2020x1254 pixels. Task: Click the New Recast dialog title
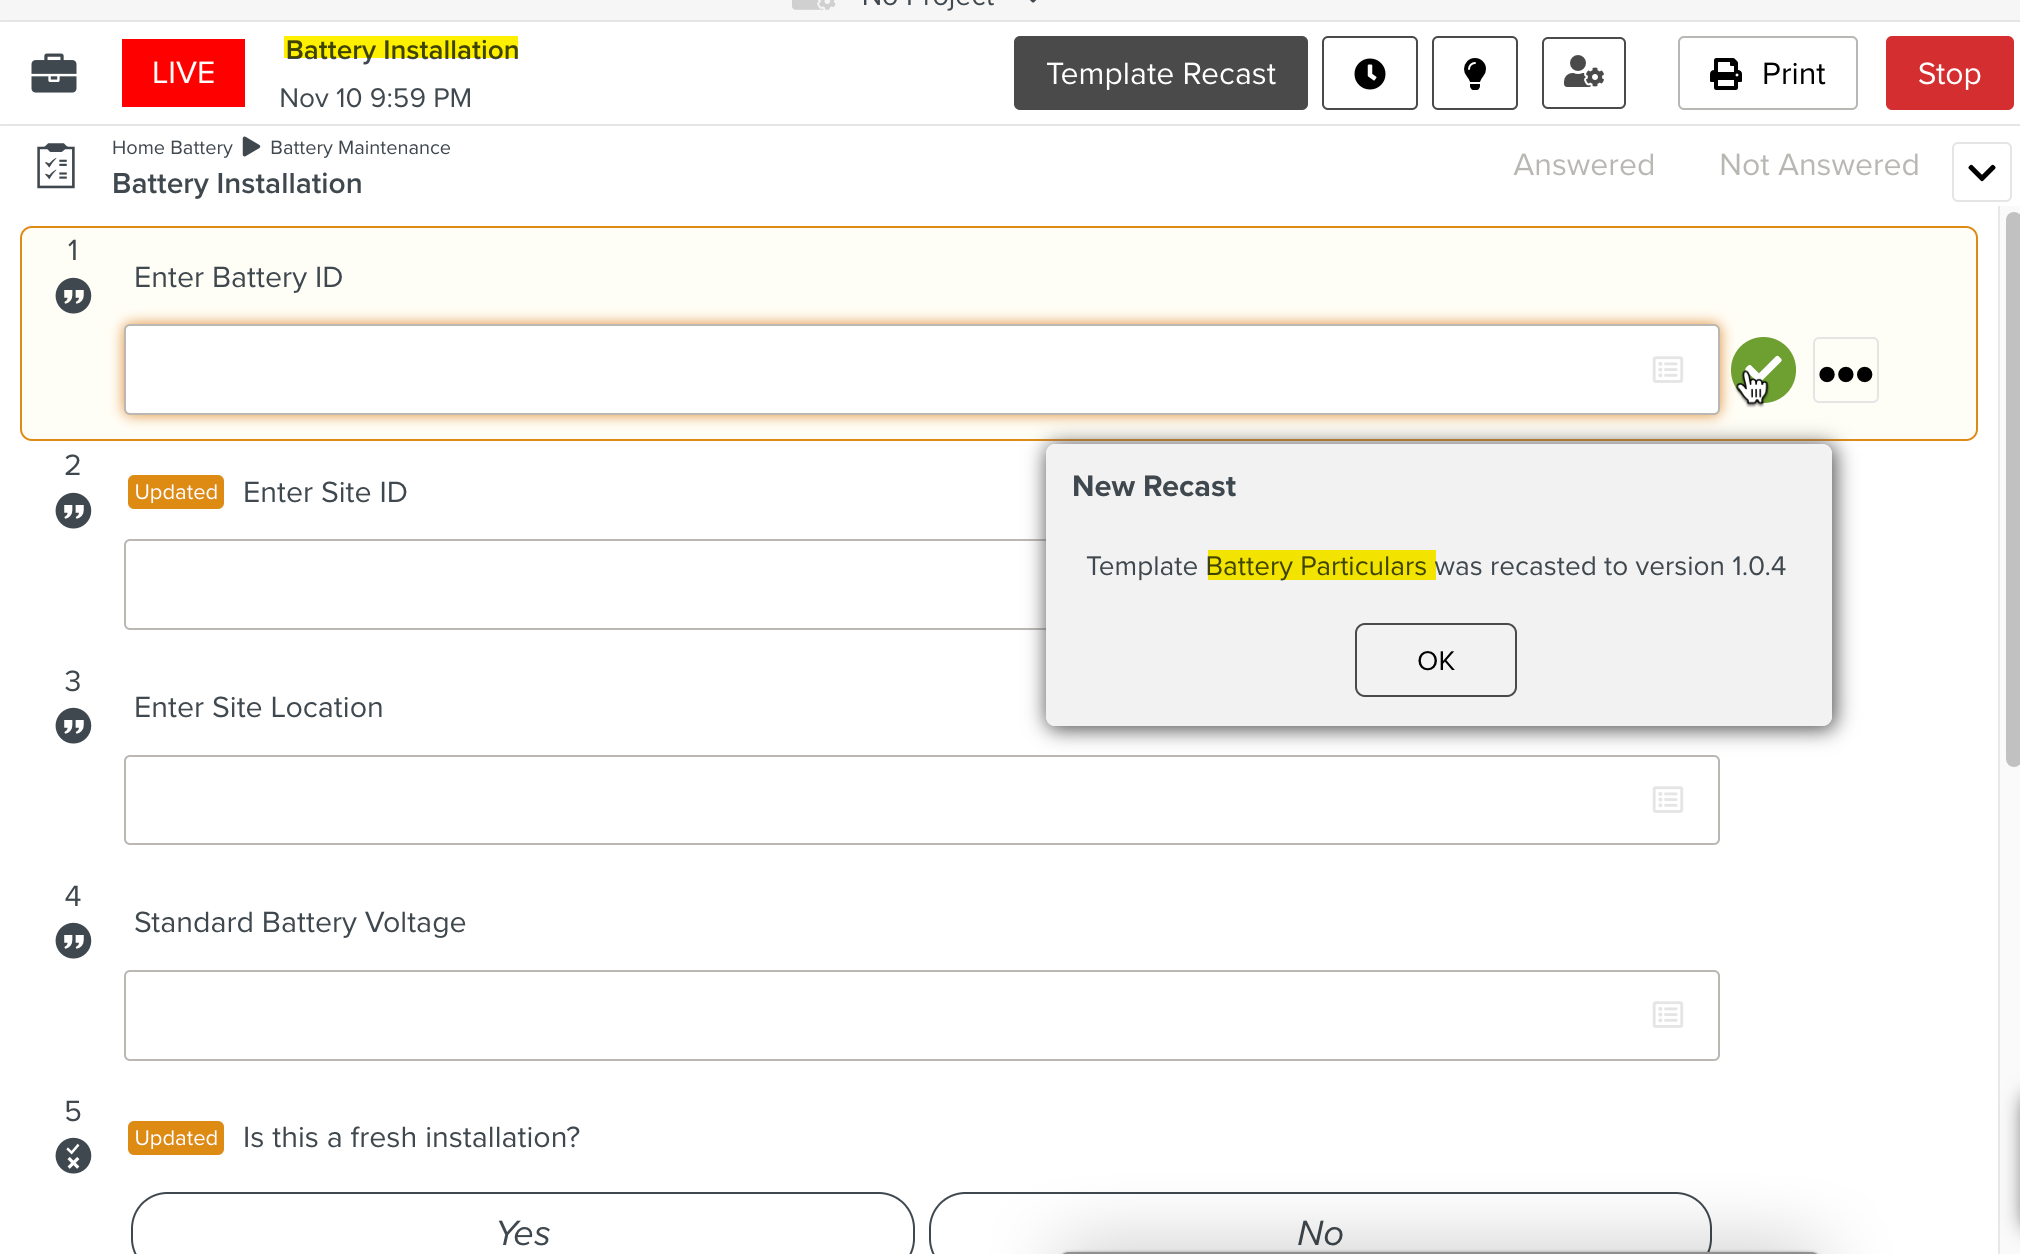pyautogui.click(x=1154, y=486)
